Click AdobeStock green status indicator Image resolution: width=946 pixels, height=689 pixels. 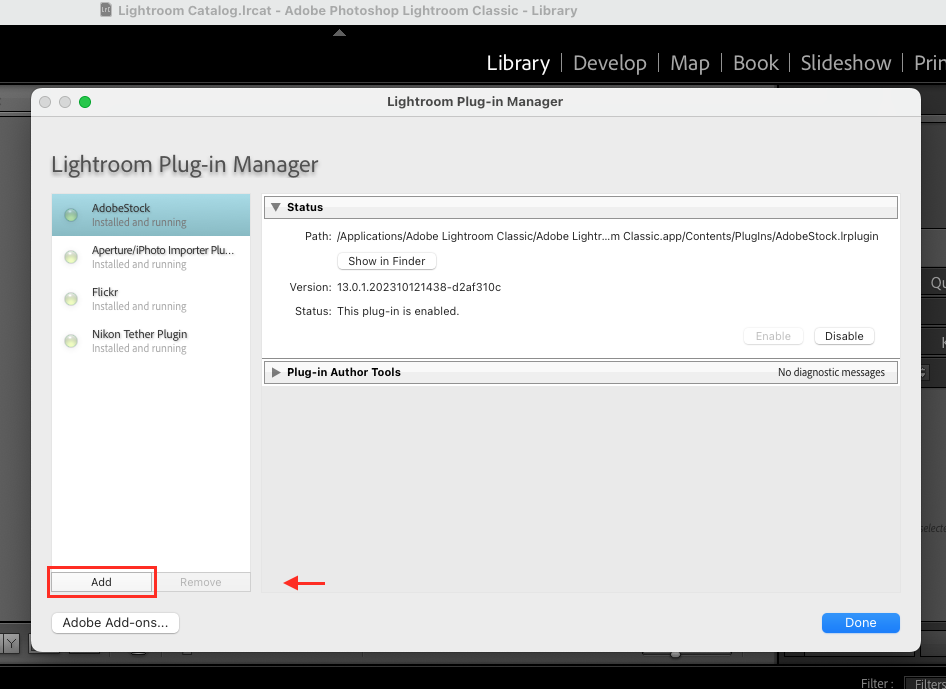[x=71, y=215]
